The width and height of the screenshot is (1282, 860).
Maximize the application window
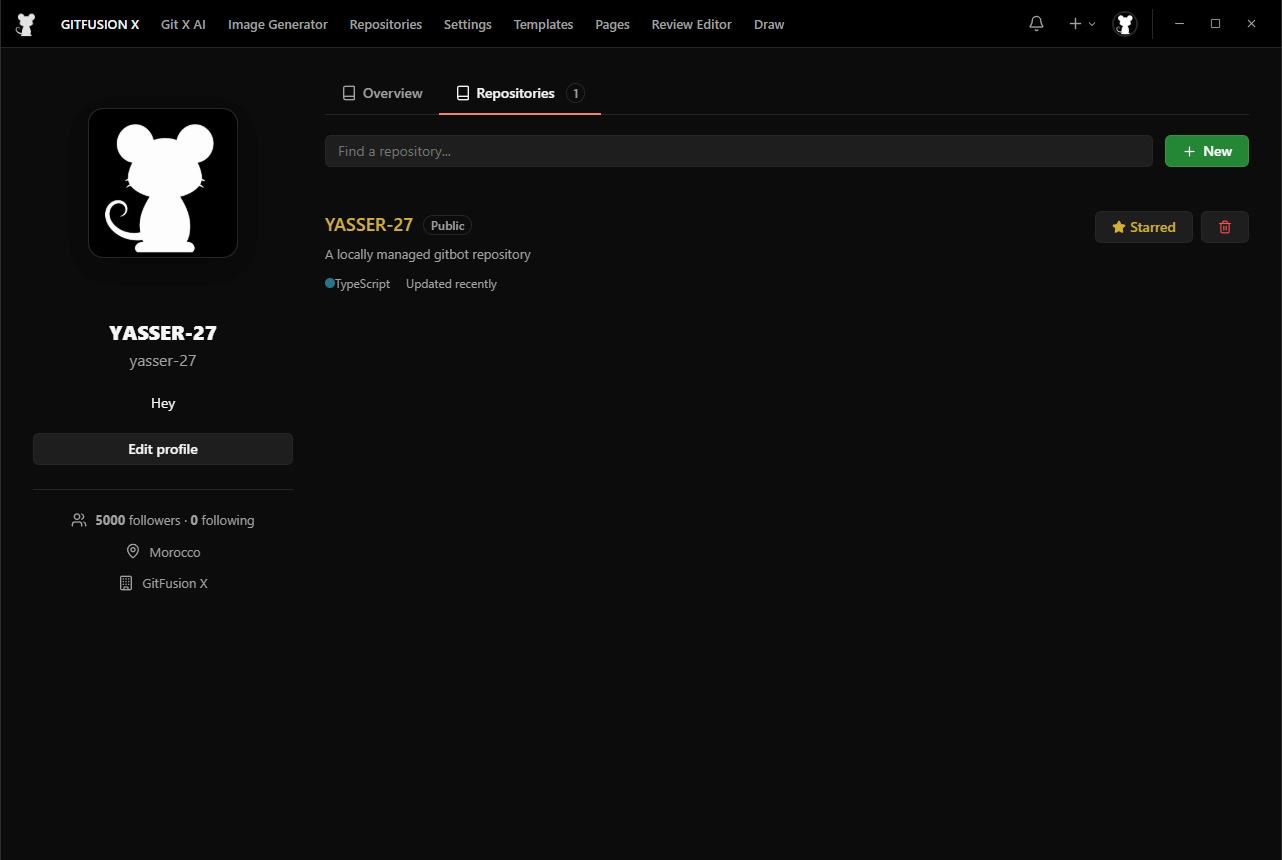coord(1215,23)
